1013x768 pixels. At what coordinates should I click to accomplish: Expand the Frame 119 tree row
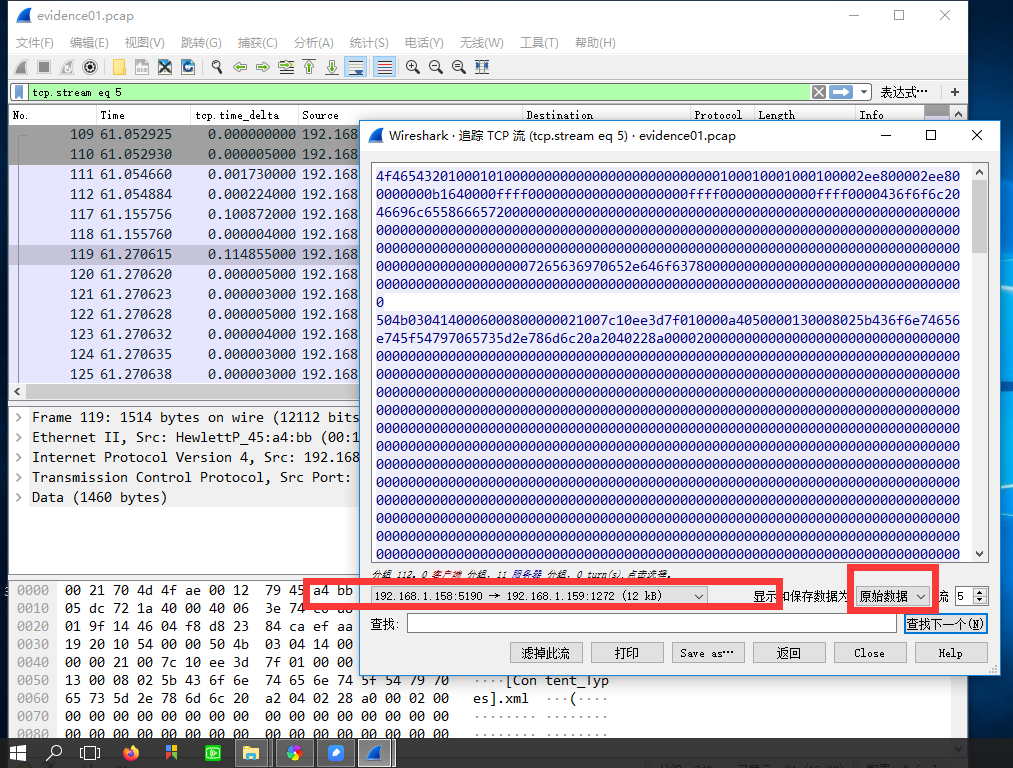tap(19, 417)
